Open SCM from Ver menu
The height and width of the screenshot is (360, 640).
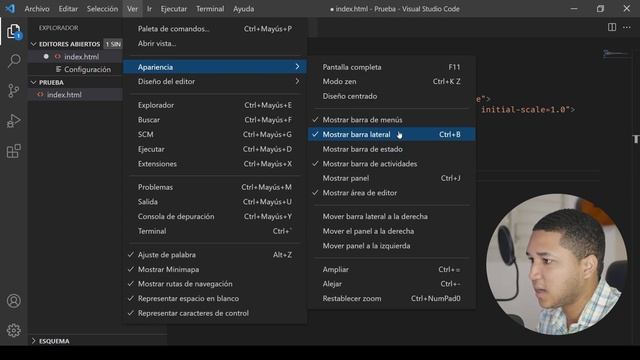pyautogui.click(x=215, y=134)
